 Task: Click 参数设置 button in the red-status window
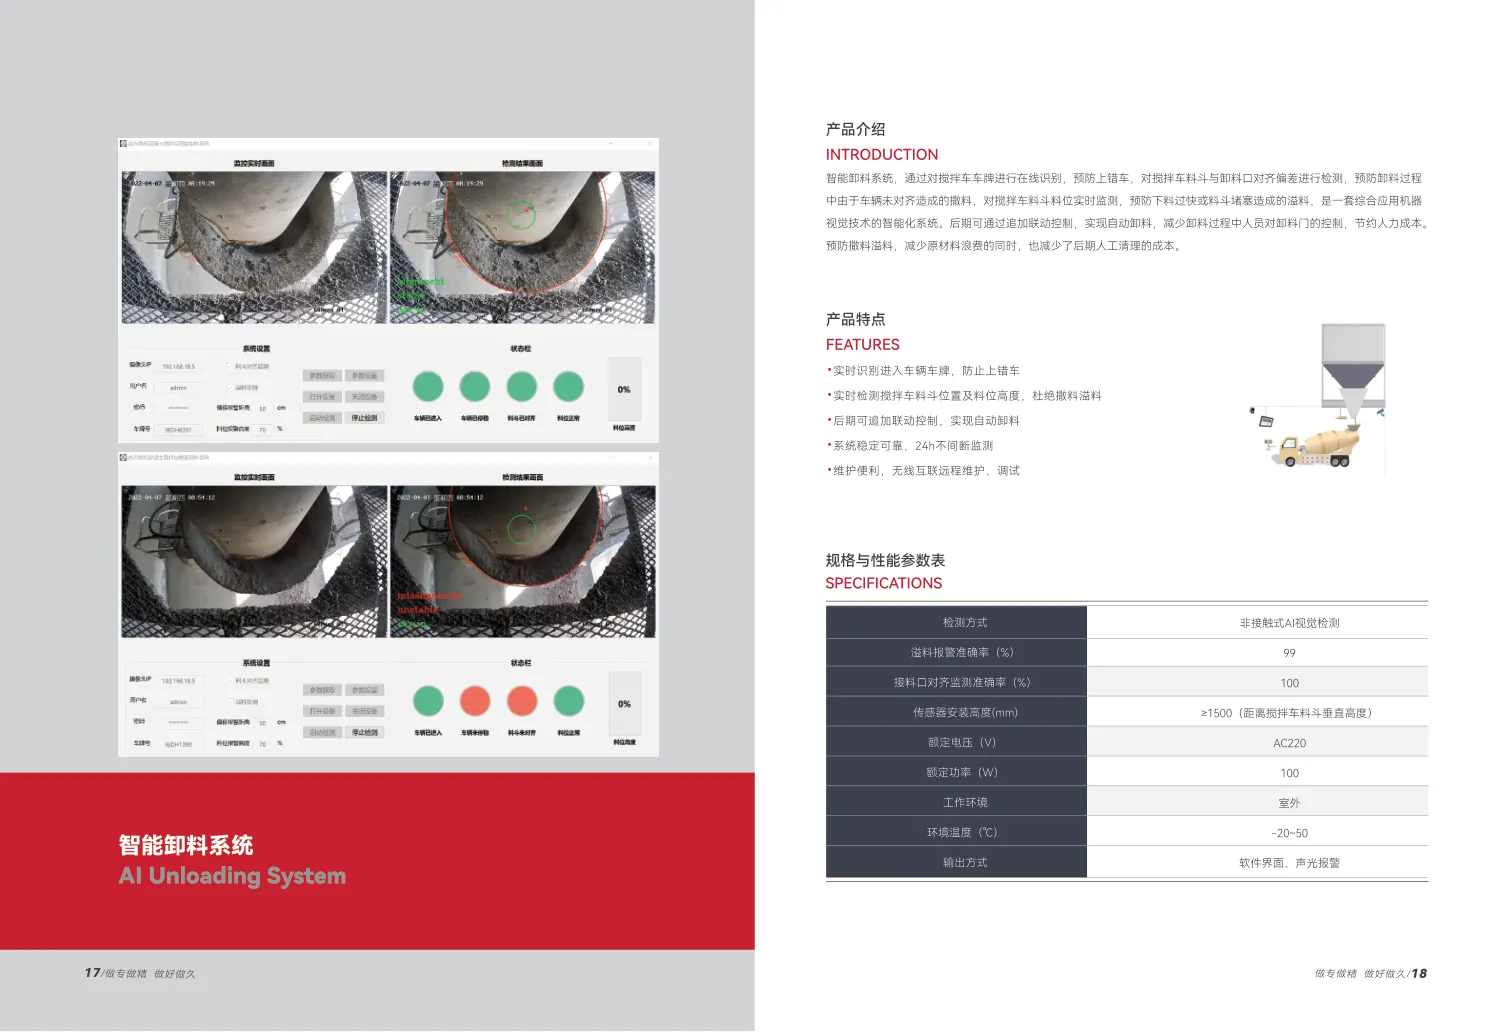coord(365,690)
